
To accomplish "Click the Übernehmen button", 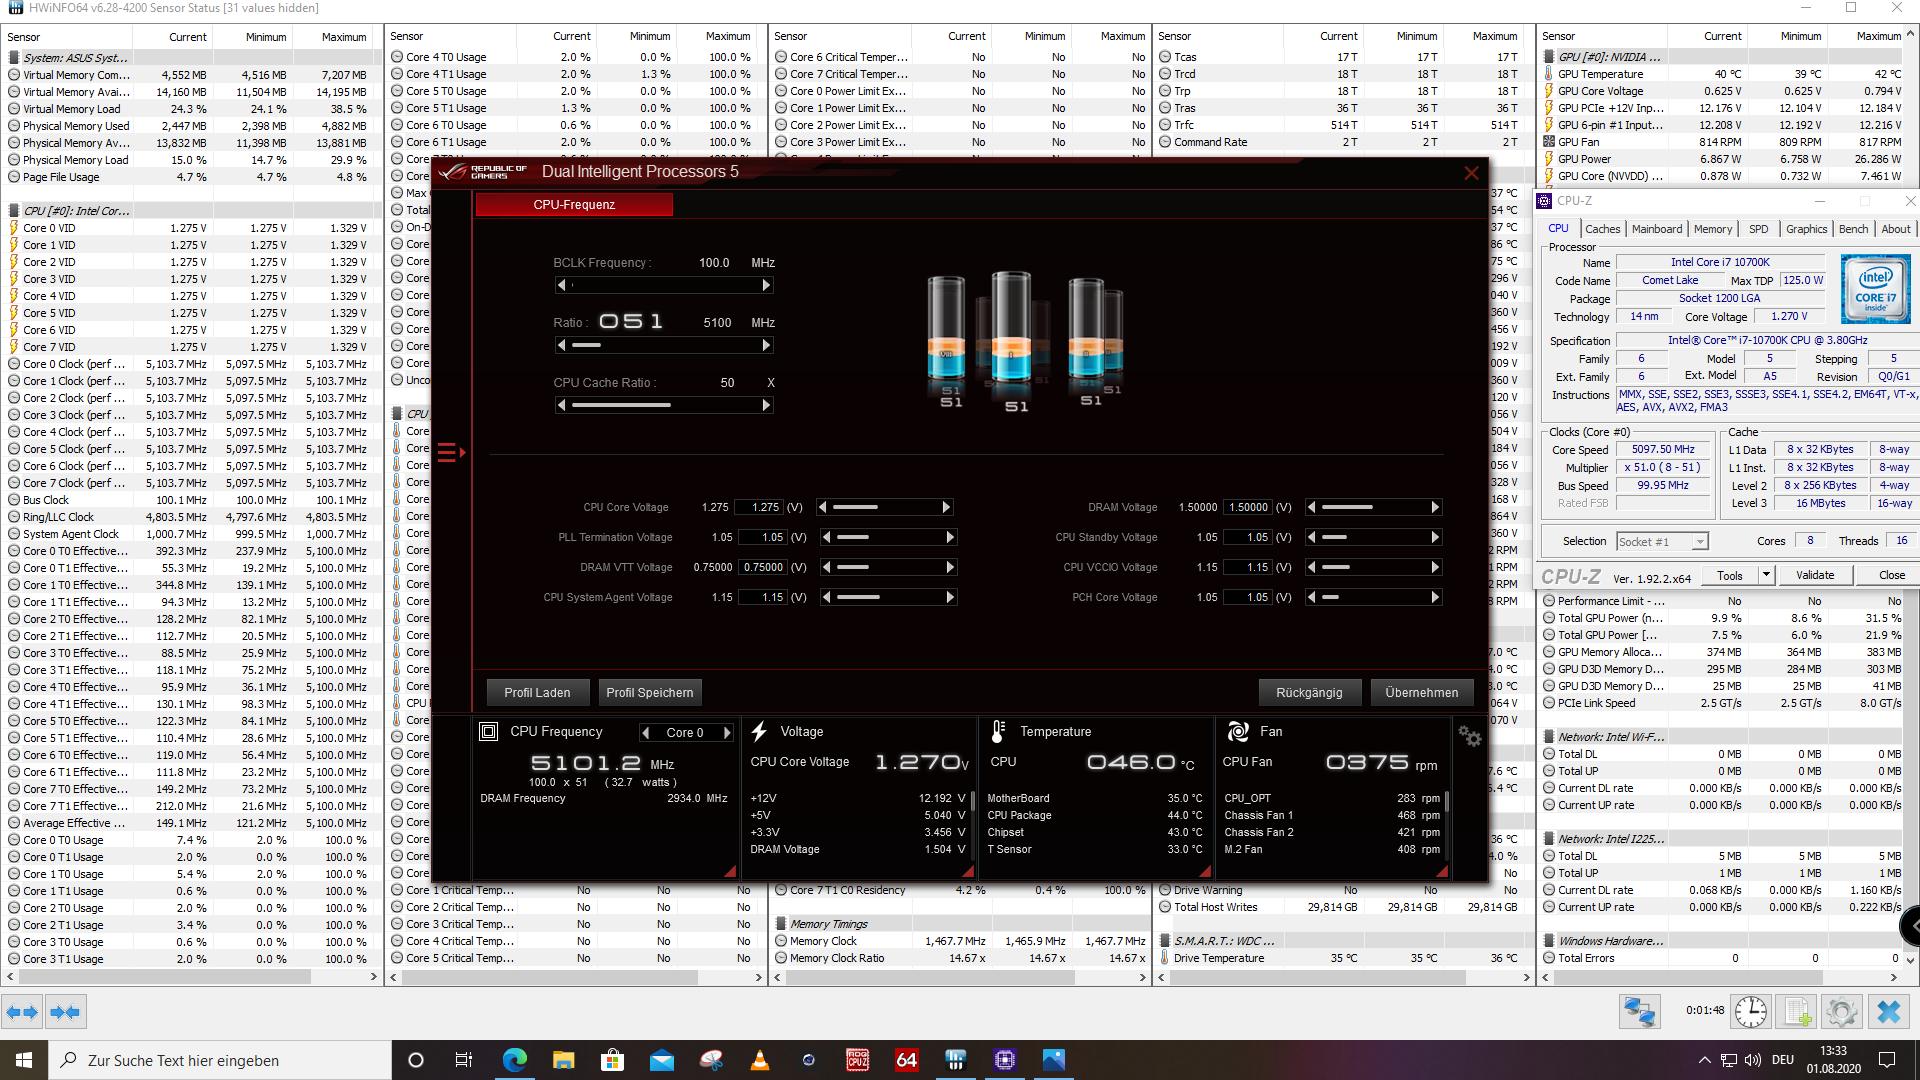I will click(1422, 692).
